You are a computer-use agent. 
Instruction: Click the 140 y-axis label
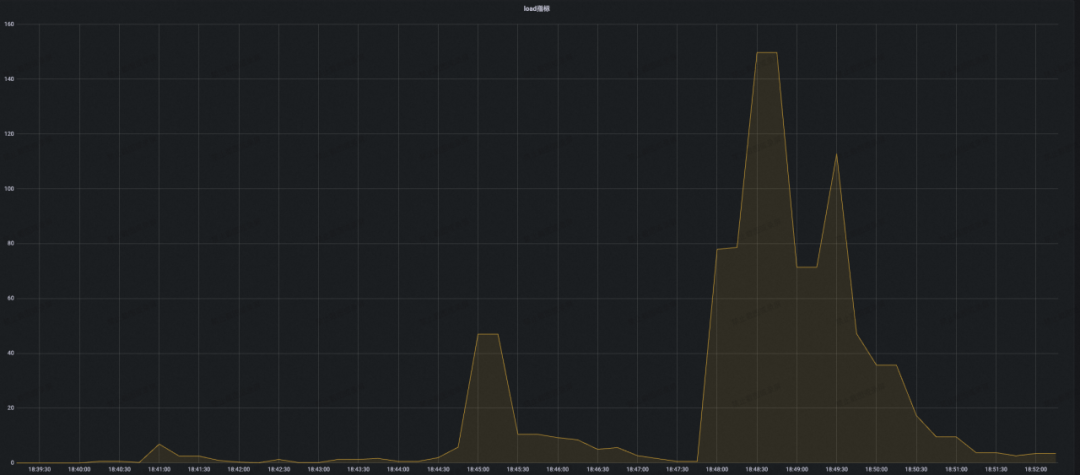9,79
